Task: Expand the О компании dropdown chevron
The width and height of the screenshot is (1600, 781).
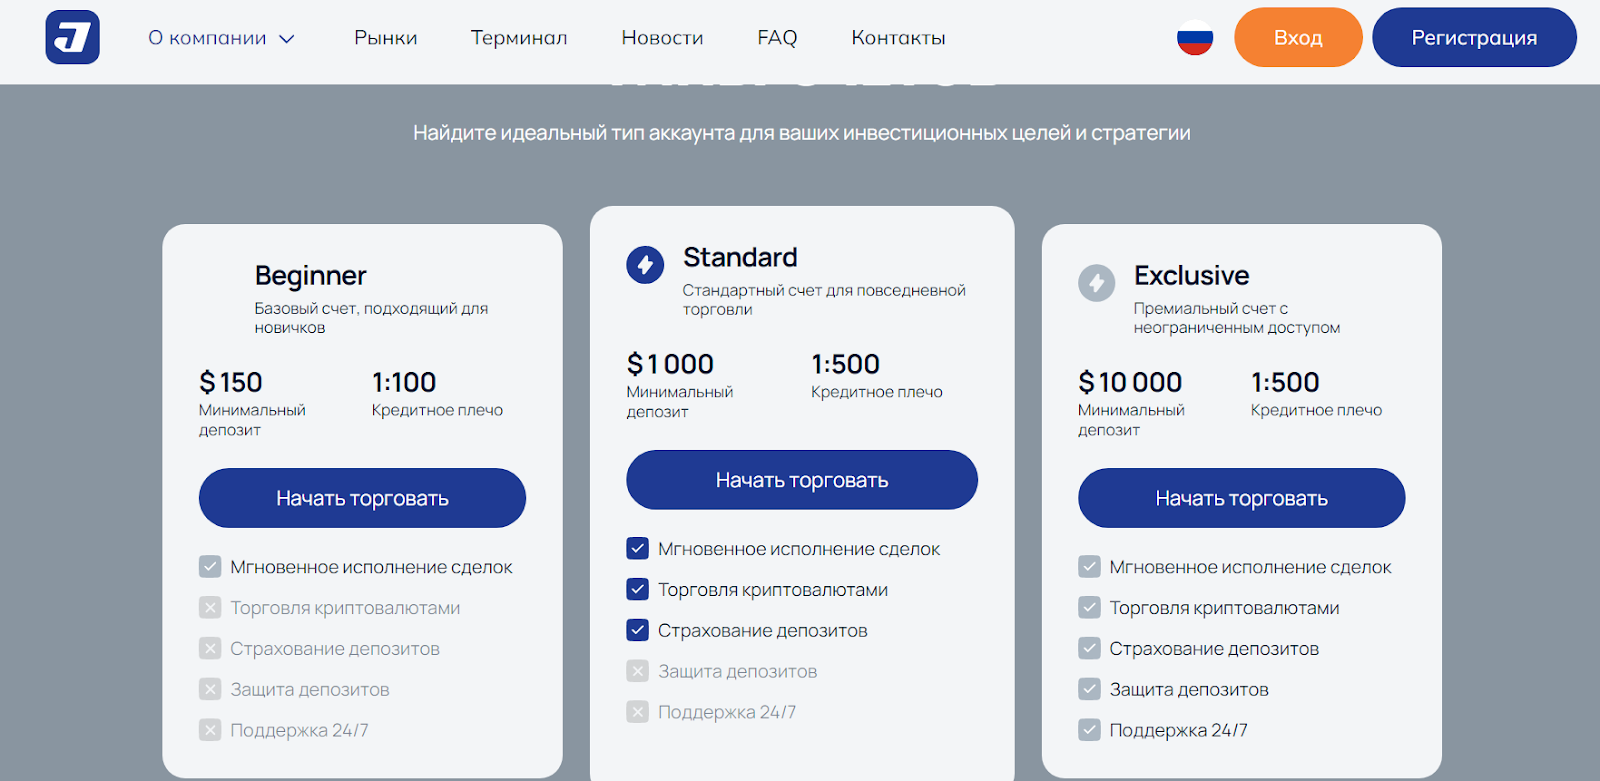Action: (x=287, y=39)
